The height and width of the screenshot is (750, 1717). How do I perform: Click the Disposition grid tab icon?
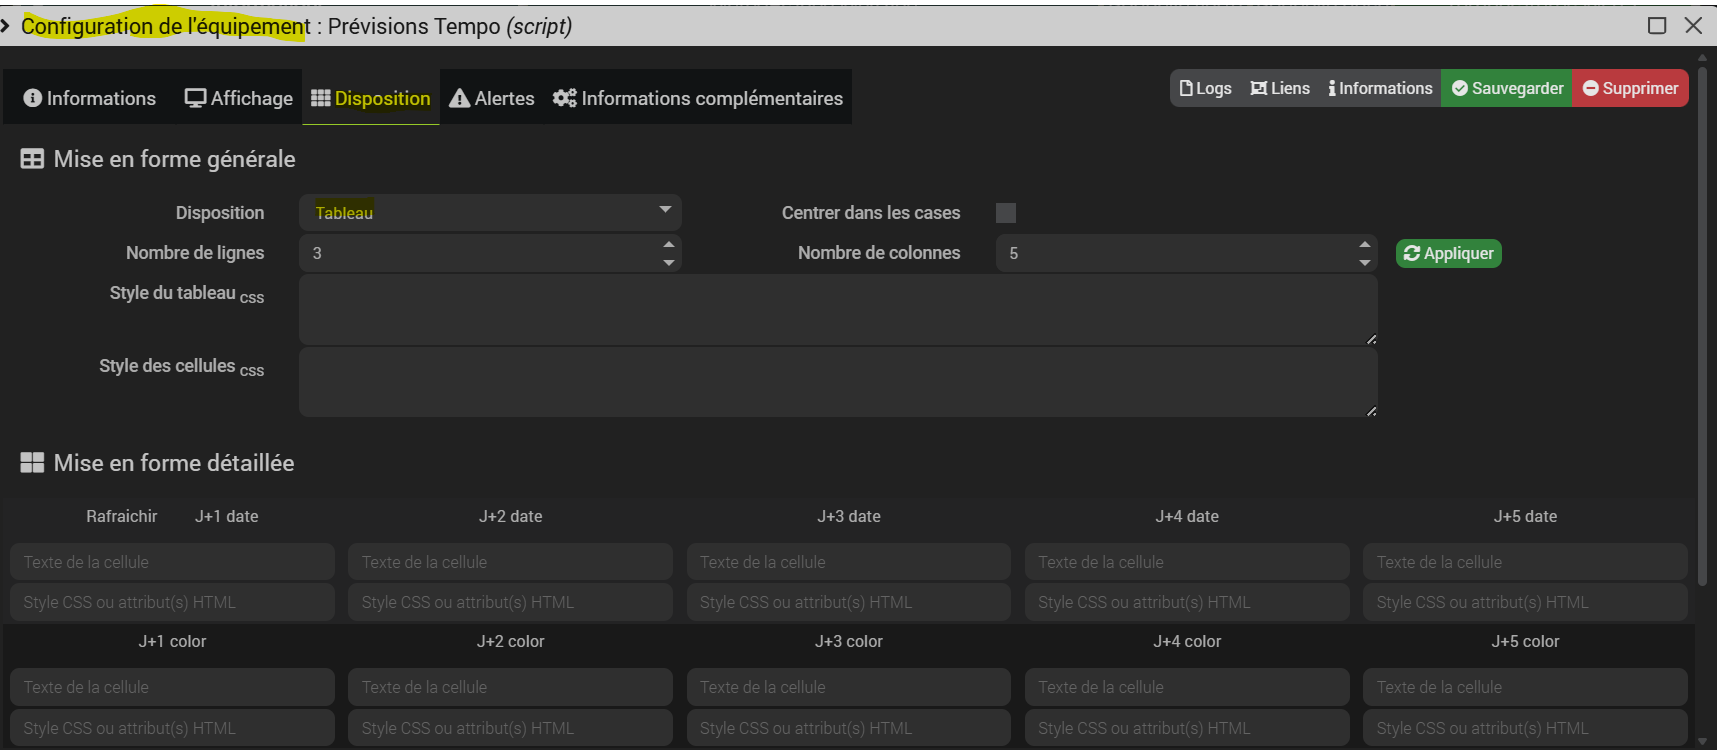pyautogui.click(x=321, y=98)
